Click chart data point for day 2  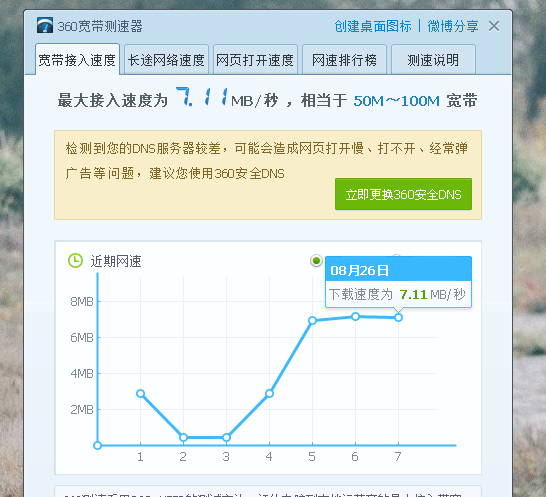coord(184,437)
